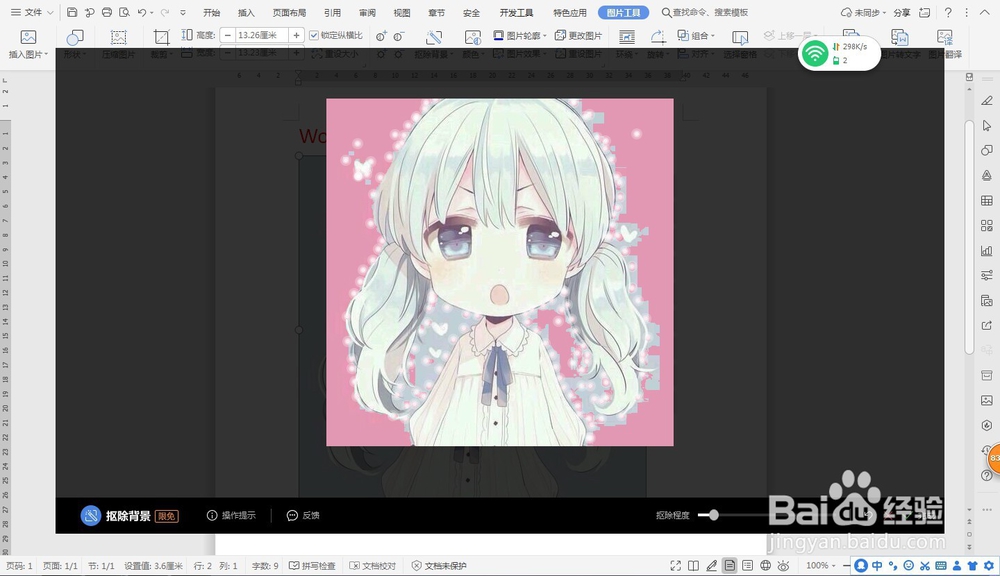Screen dimensions: 1000x576
Task: Open the 视图 tab
Action: 402,12
